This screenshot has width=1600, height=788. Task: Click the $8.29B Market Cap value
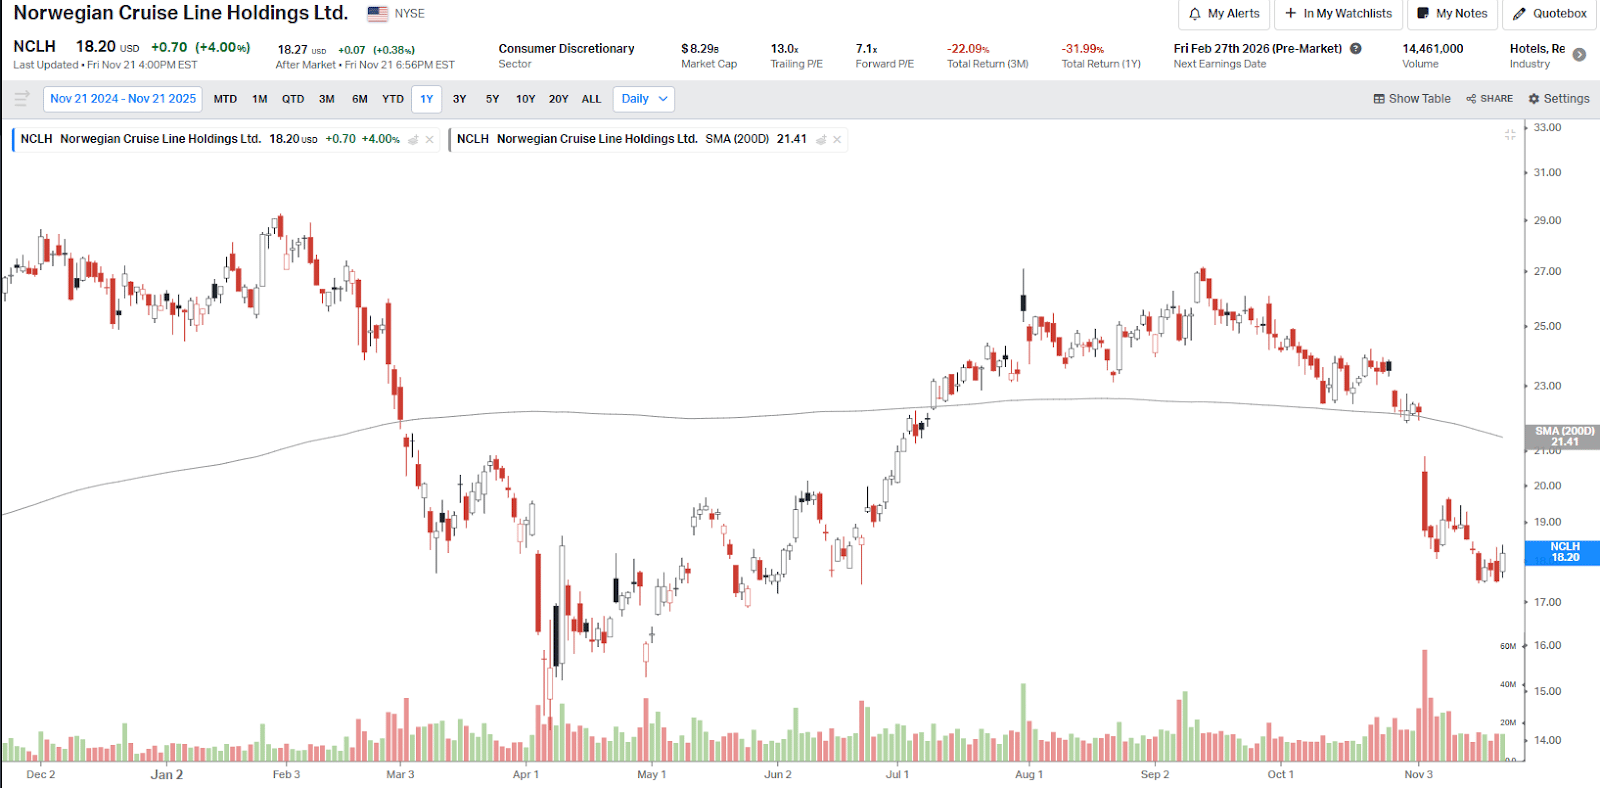[x=700, y=48]
